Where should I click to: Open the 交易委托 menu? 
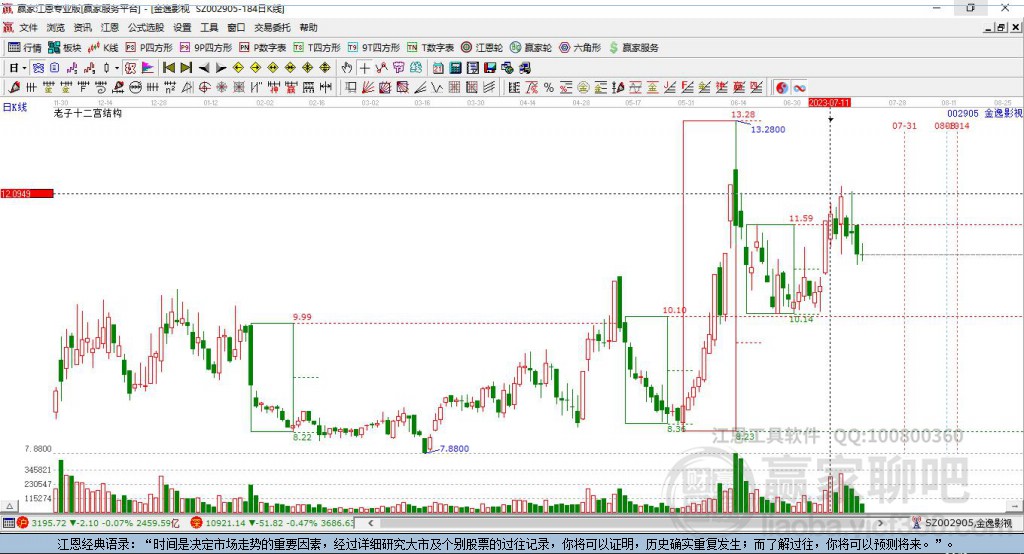pyautogui.click(x=272, y=27)
